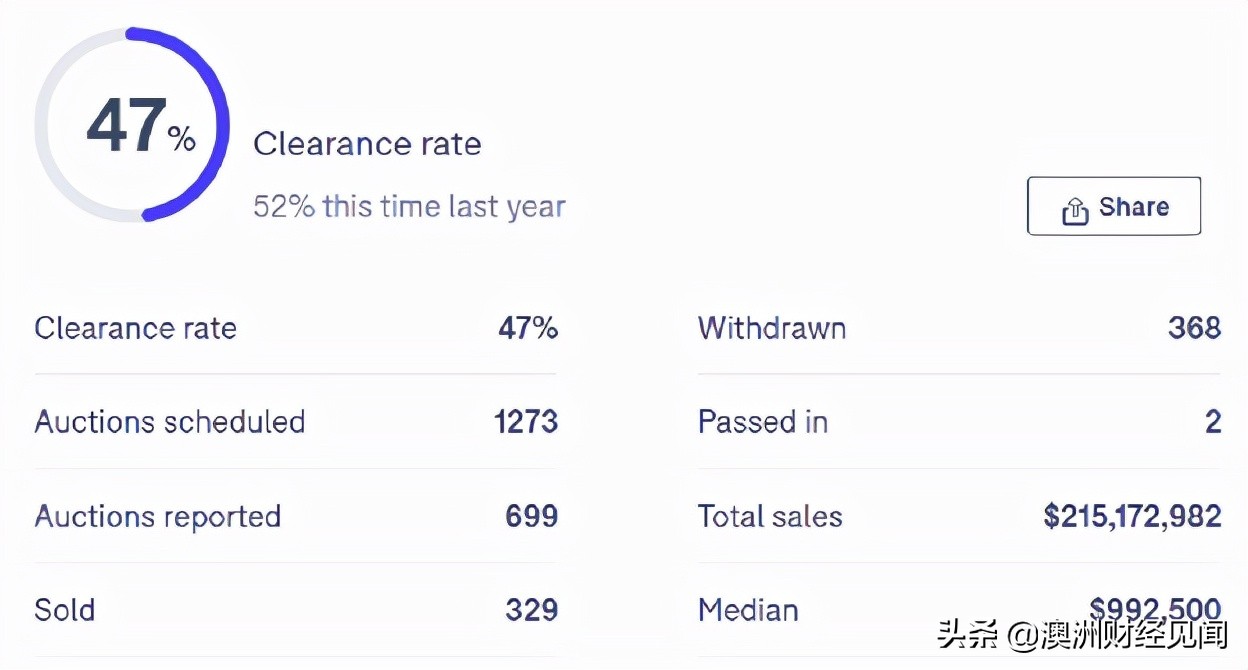Select the Passed in row label
1248x670 pixels.
pyautogui.click(x=763, y=422)
